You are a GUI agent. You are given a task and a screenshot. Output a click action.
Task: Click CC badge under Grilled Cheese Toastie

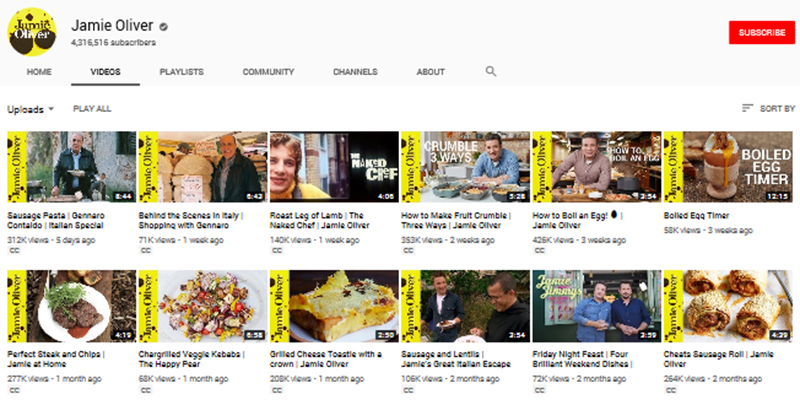click(277, 390)
